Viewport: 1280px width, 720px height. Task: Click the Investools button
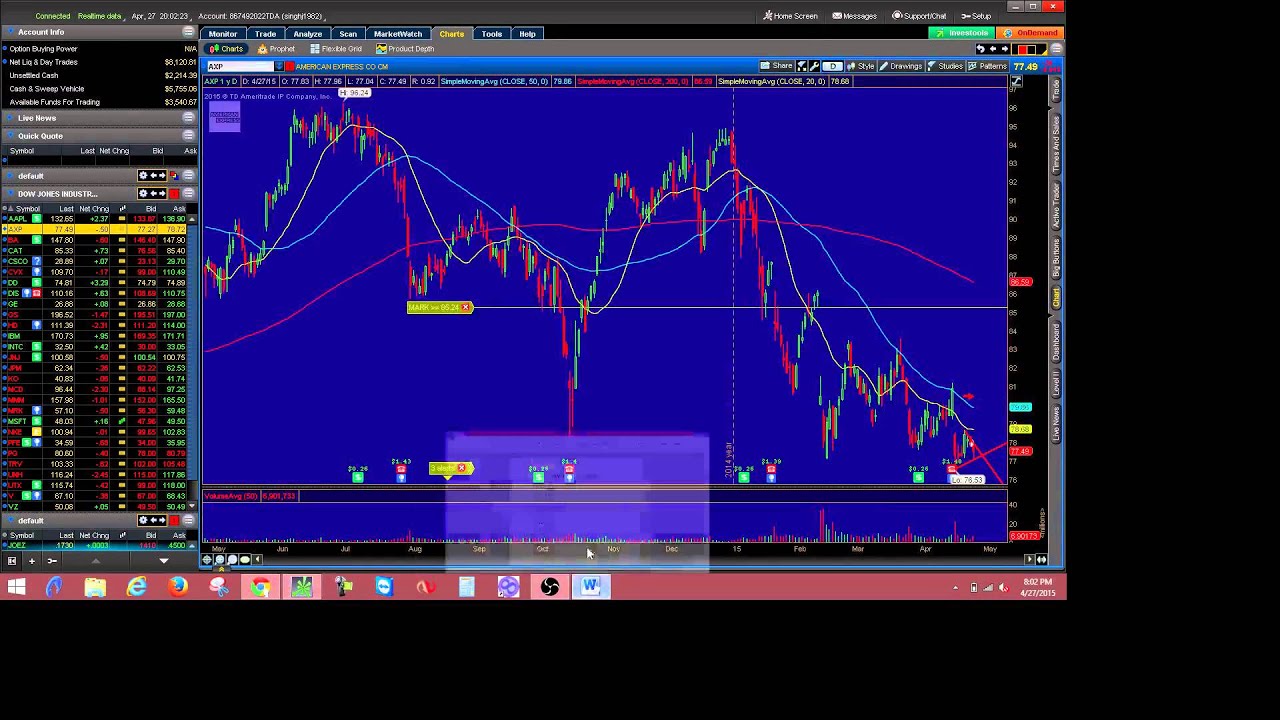962,33
